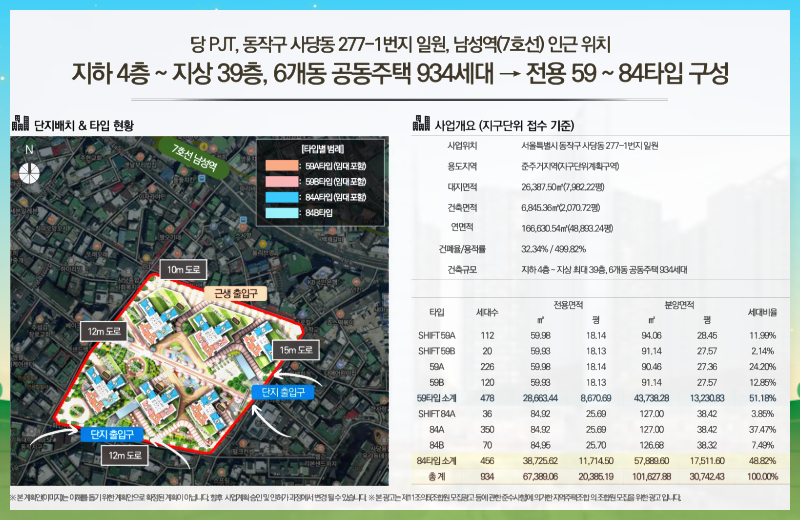Click the 전용면적 column header
Image resolution: width=800 pixels, height=520 pixels.
(x=568, y=305)
